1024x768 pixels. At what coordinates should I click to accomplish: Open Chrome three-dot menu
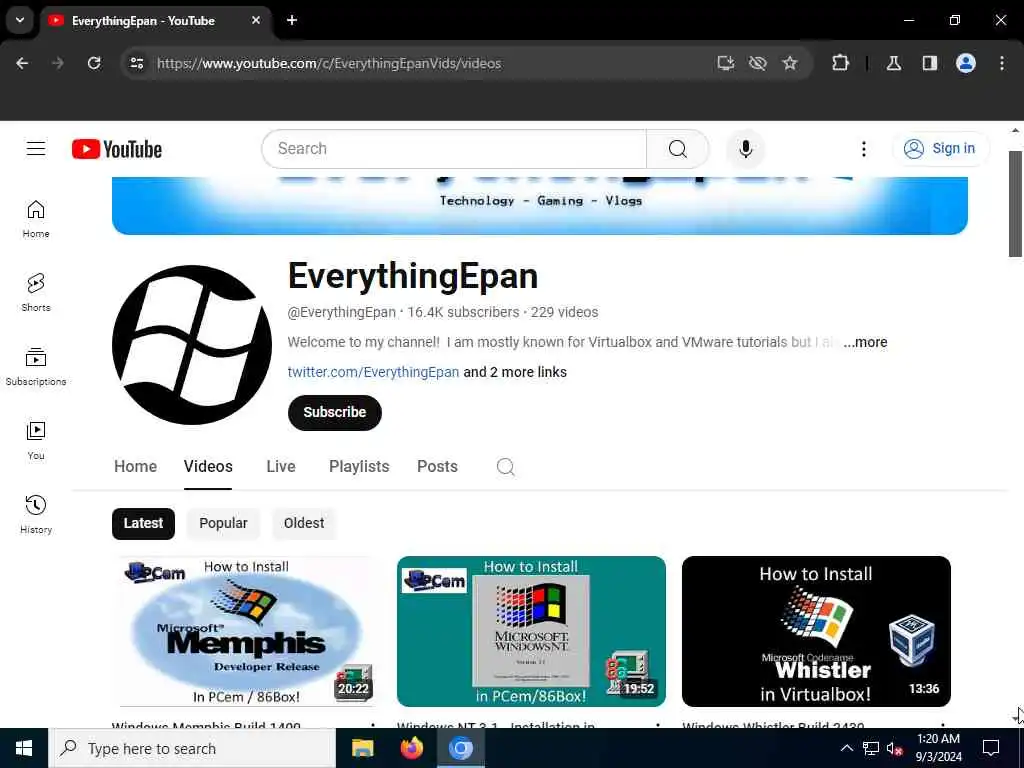pyautogui.click(x=1002, y=63)
